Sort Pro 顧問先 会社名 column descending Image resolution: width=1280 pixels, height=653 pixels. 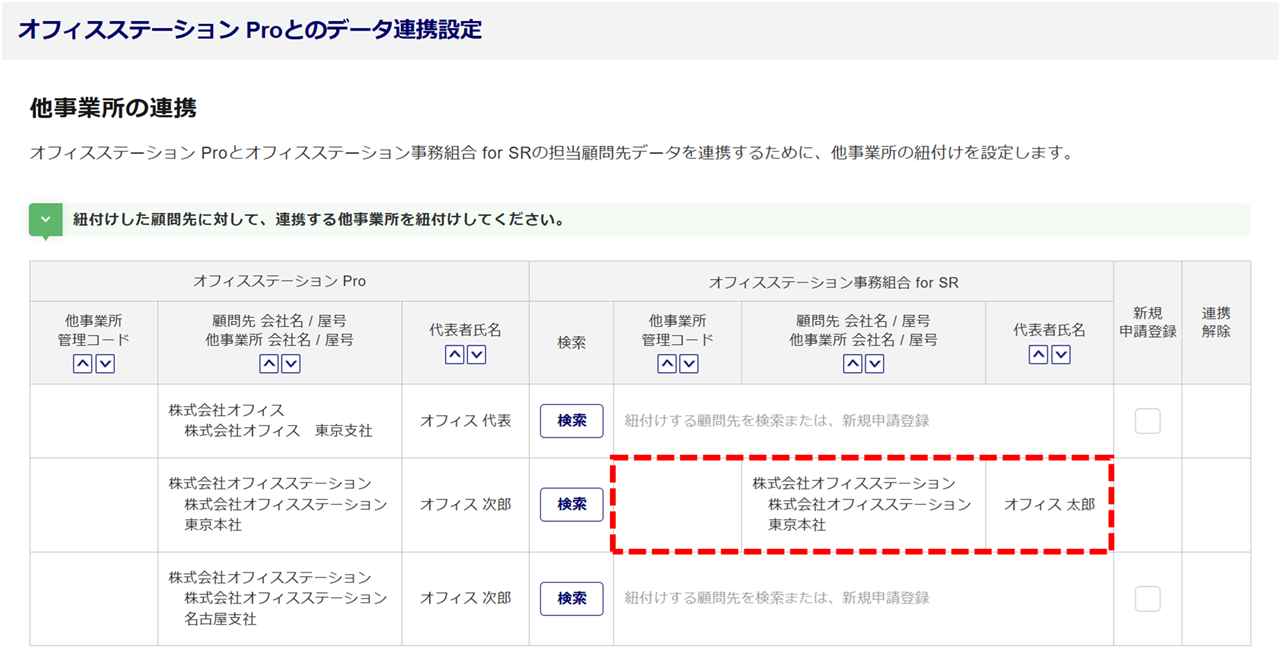pyautogui.click(x=291, y=364)
